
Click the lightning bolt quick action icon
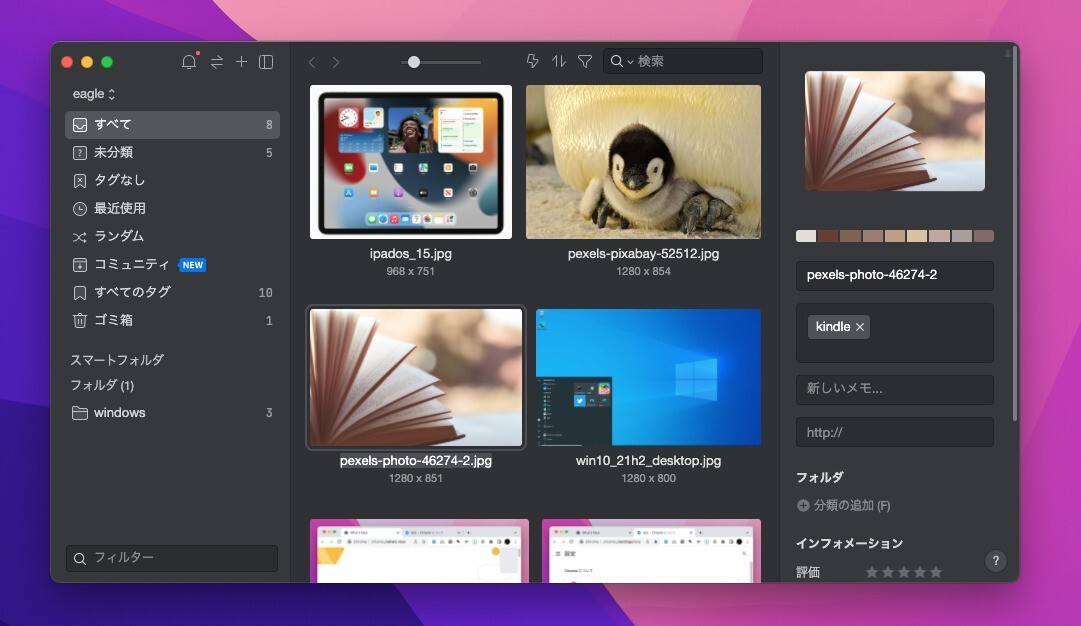pos(532,61)
